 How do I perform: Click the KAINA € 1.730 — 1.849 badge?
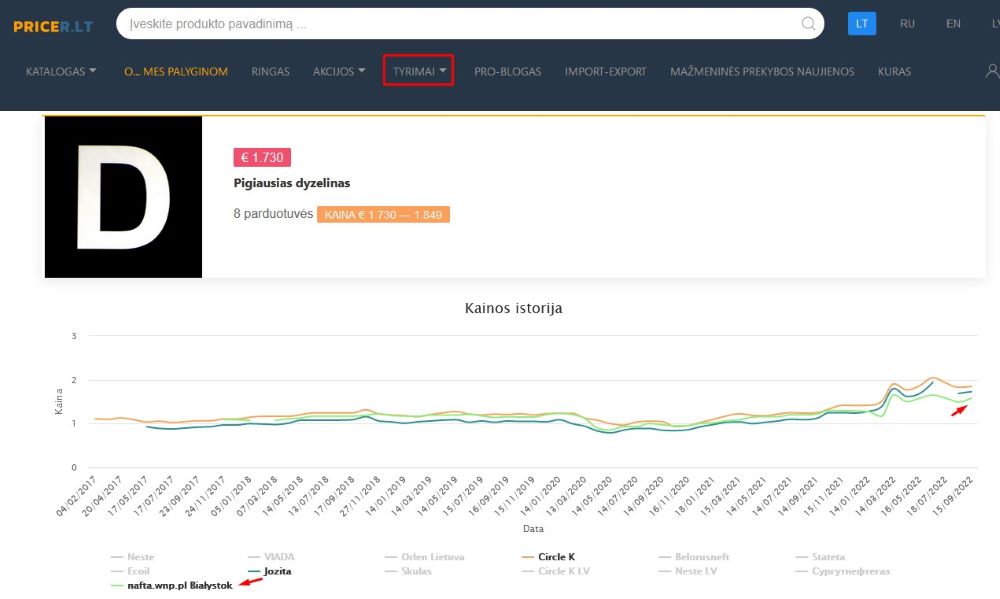383,215
